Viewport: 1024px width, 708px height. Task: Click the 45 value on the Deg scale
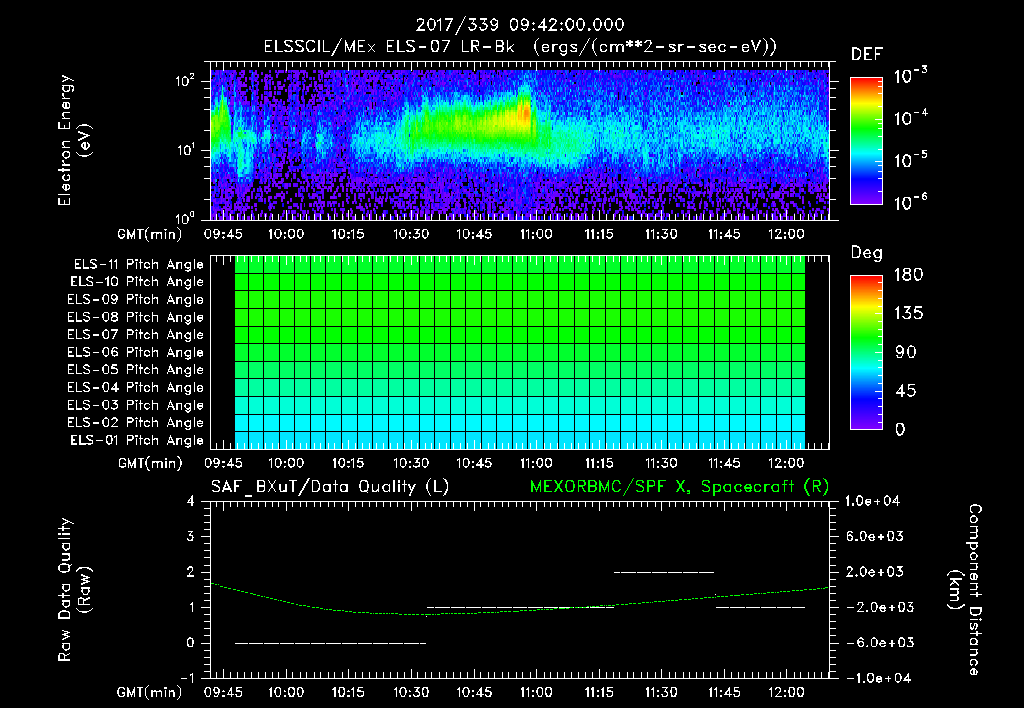905,391
